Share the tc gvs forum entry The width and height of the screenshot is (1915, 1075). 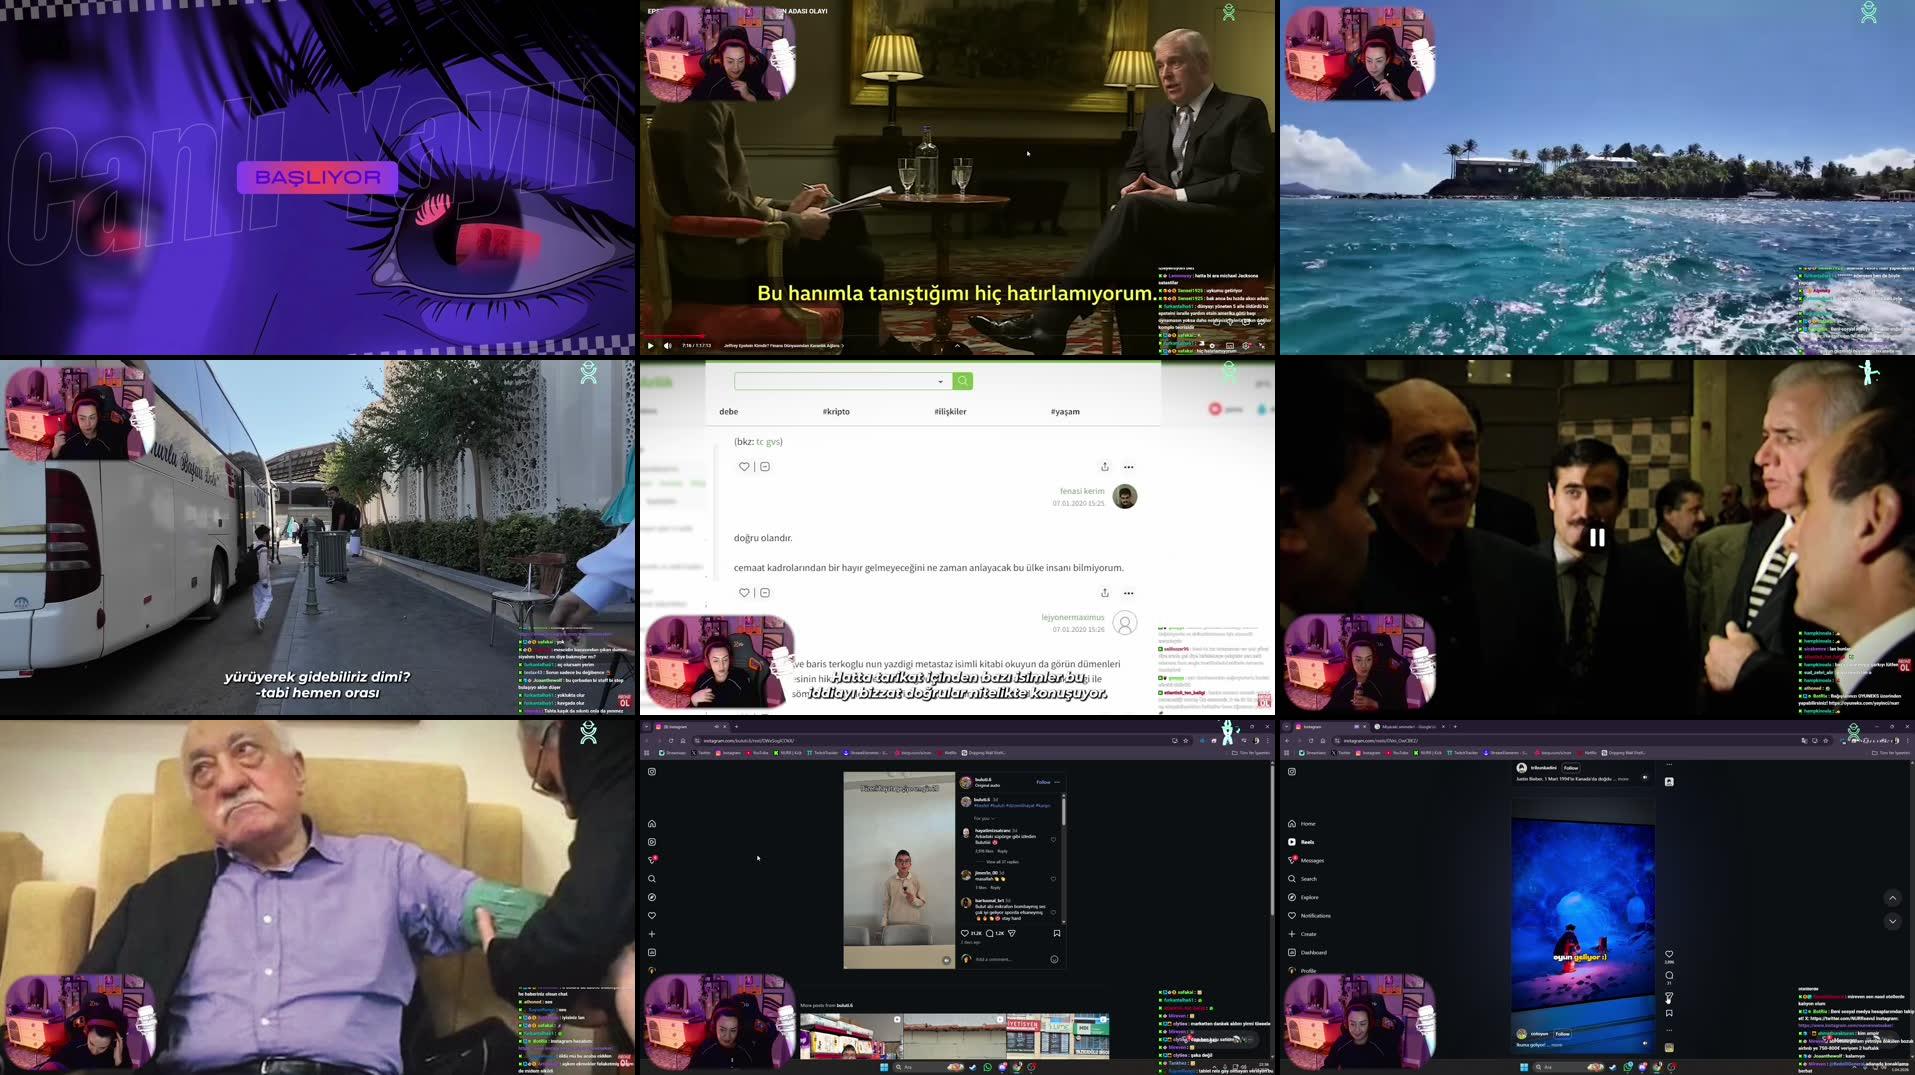[x=1105, y=467]
